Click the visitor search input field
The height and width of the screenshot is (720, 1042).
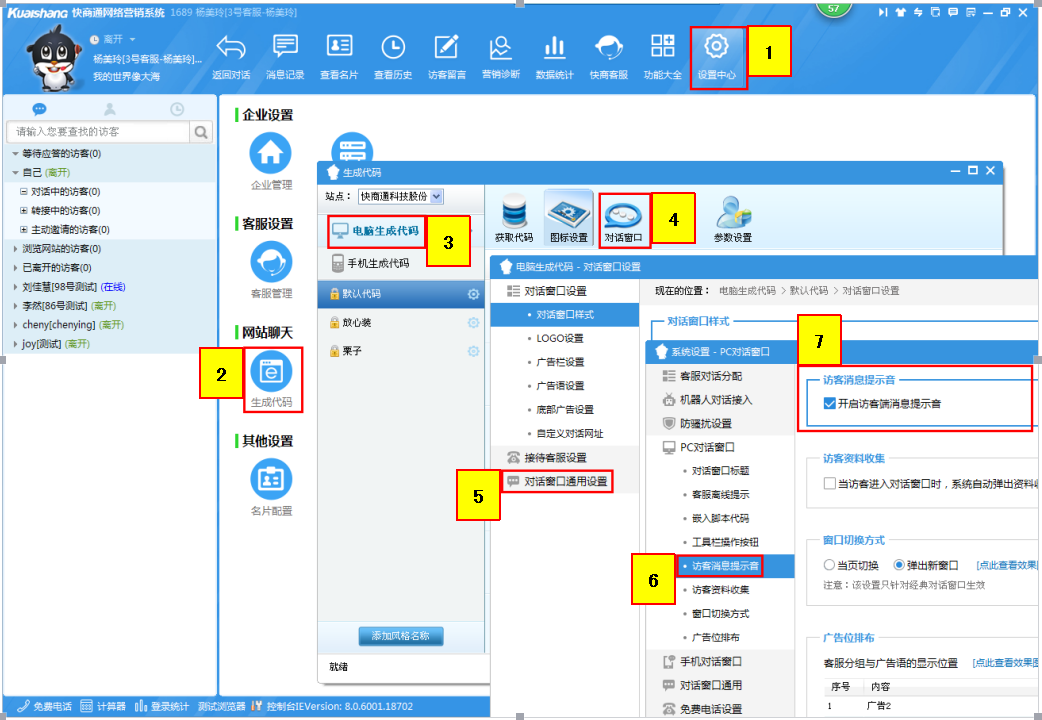(98, 132)
